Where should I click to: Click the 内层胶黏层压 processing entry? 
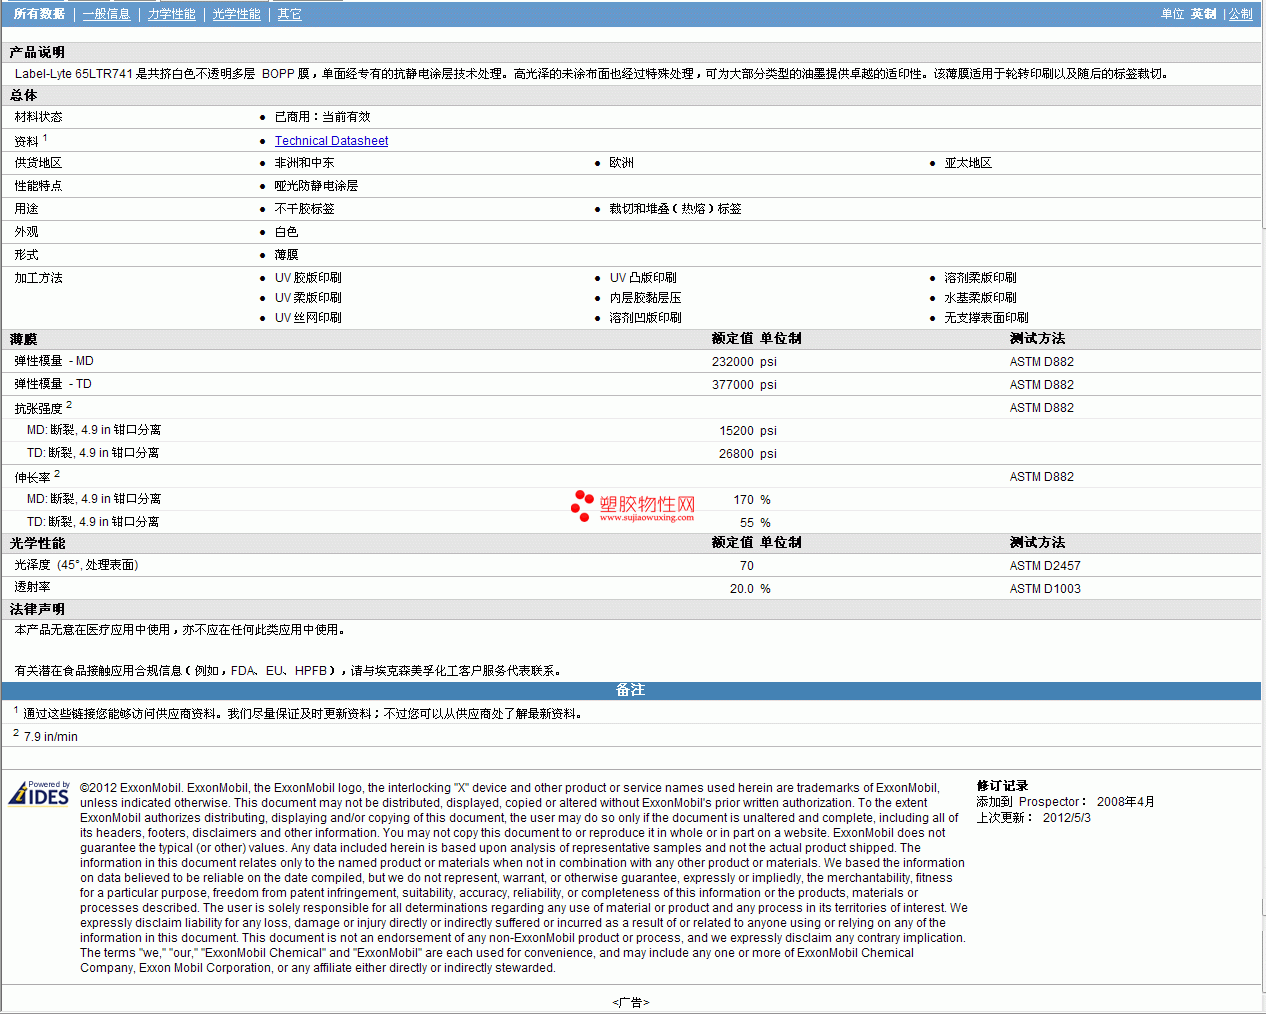coord(645,298)
